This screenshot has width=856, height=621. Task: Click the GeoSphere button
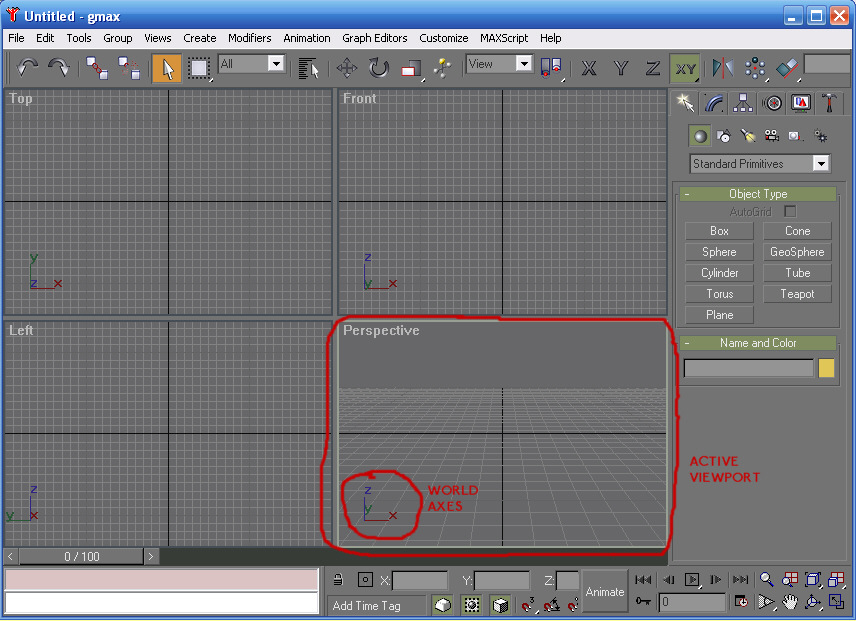[797, 252]
